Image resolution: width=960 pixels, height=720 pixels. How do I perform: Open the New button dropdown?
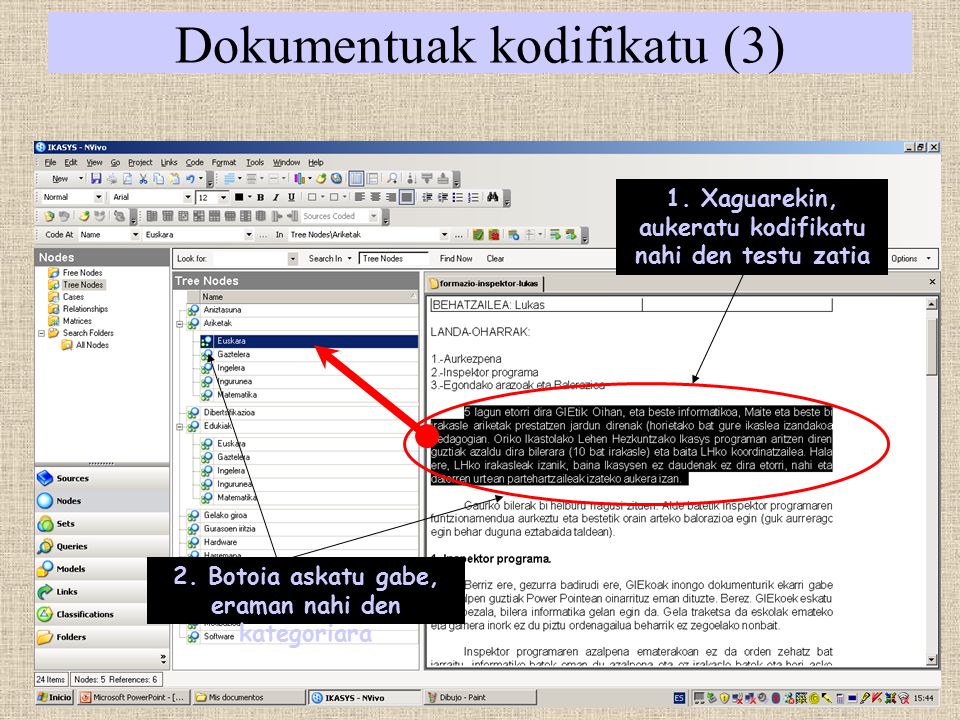point(81,179)
